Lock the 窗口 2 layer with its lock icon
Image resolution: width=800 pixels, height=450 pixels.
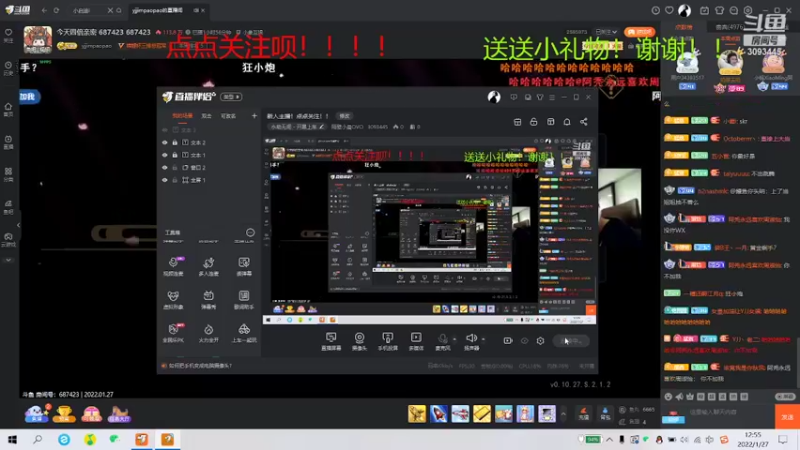[x=174, y=167]
